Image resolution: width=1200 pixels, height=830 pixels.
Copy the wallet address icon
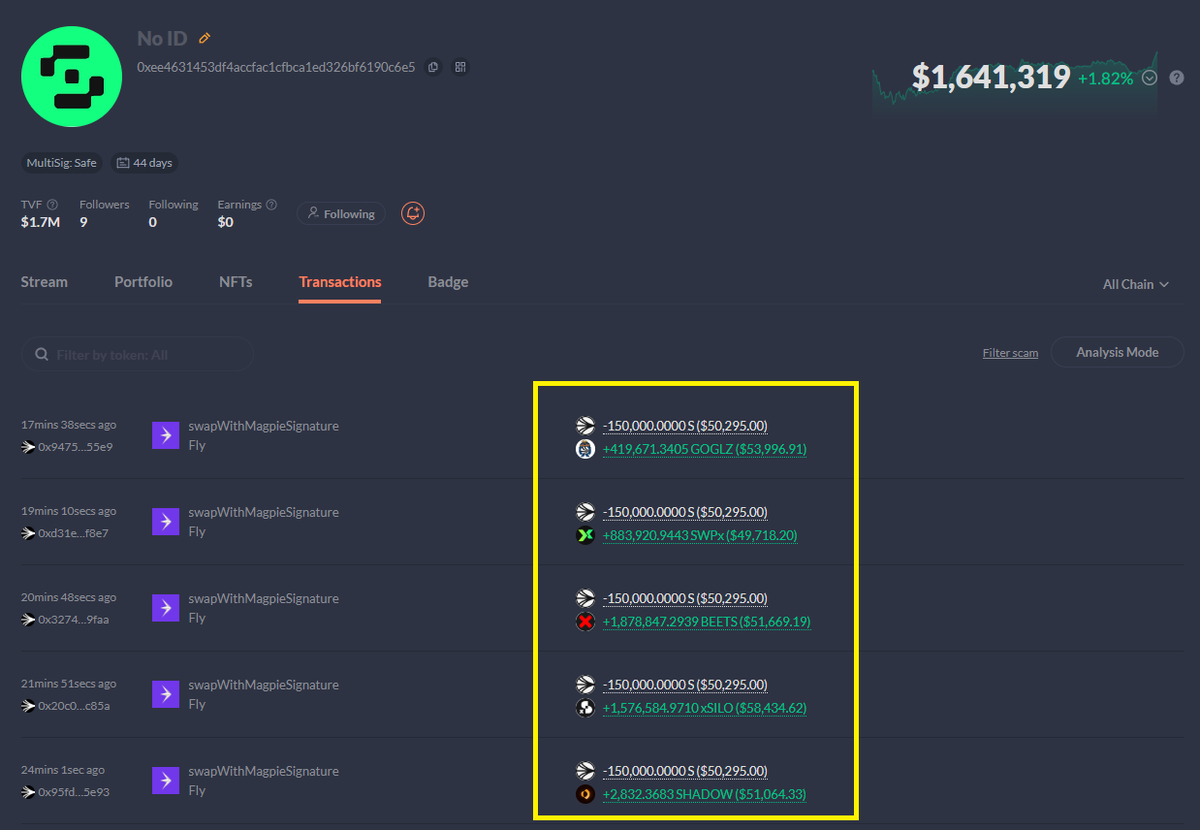[x=433, y=67]
